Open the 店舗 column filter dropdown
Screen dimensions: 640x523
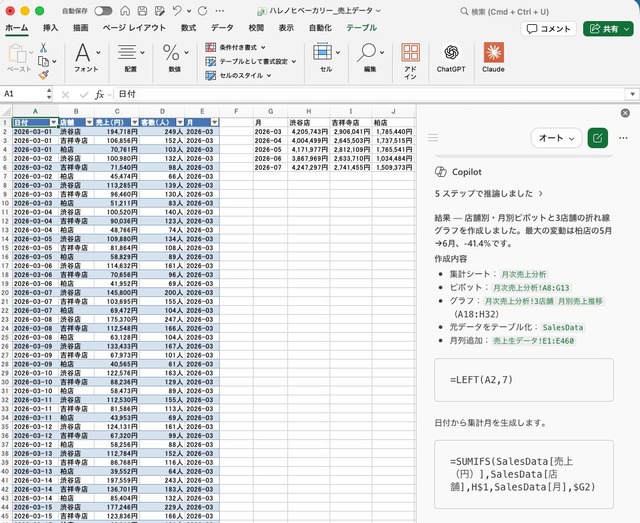coord(89,122)
